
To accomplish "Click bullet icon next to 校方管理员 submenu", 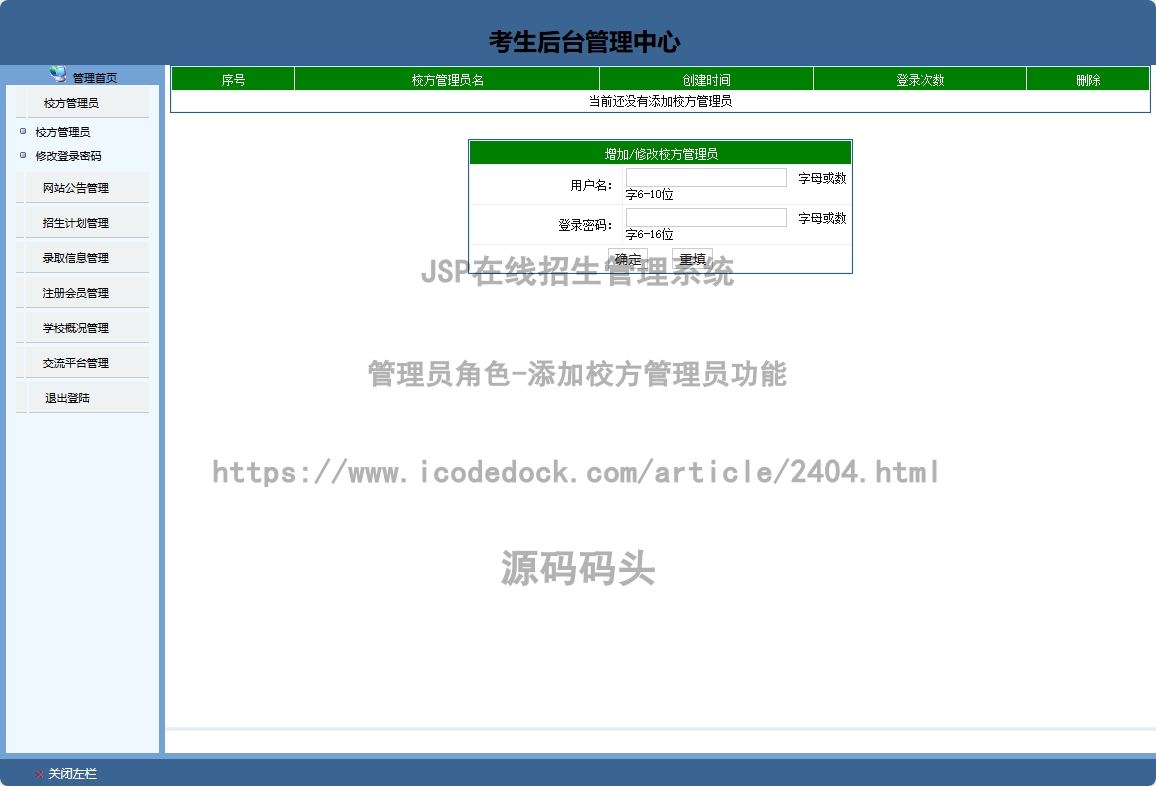I will [x=23, y=131].
